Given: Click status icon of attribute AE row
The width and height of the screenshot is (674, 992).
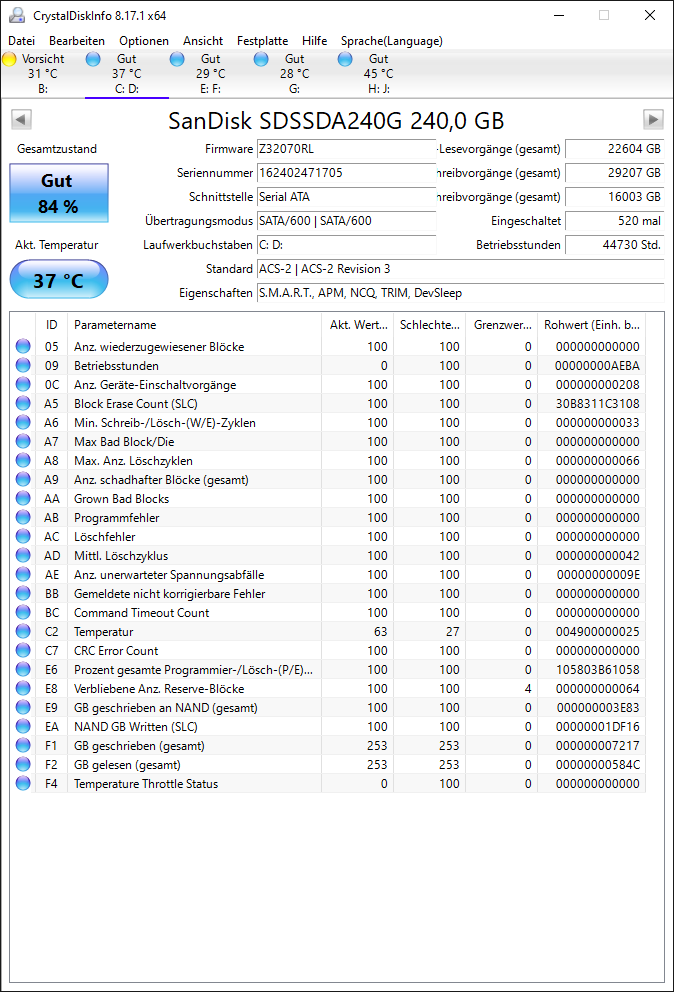Looking at the screenshot, I should click(23, 574).
